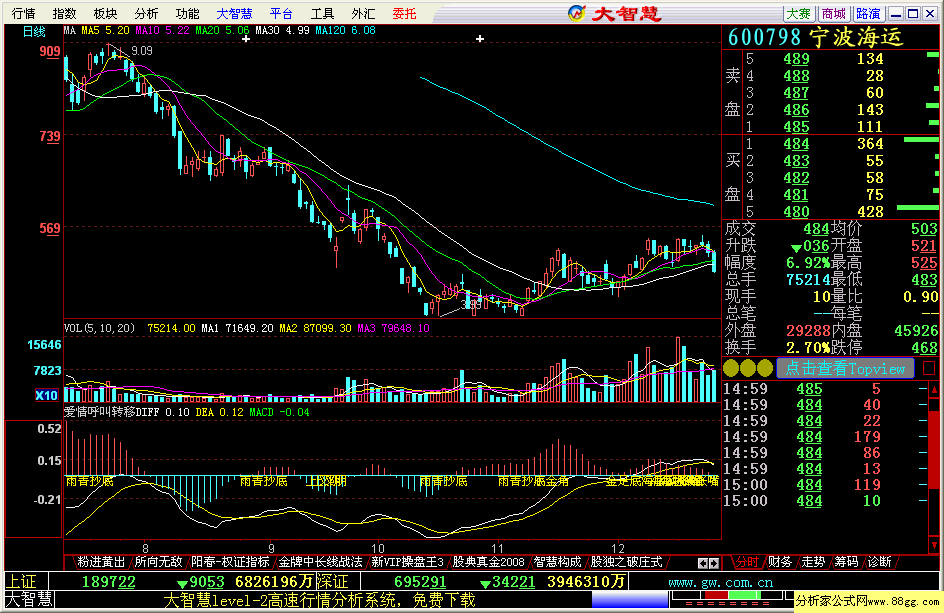Viewport: 944px width, 613px height.
Task: Select the 阳春-权证指标 indicator tab
Action: click(x=230, y=562)
